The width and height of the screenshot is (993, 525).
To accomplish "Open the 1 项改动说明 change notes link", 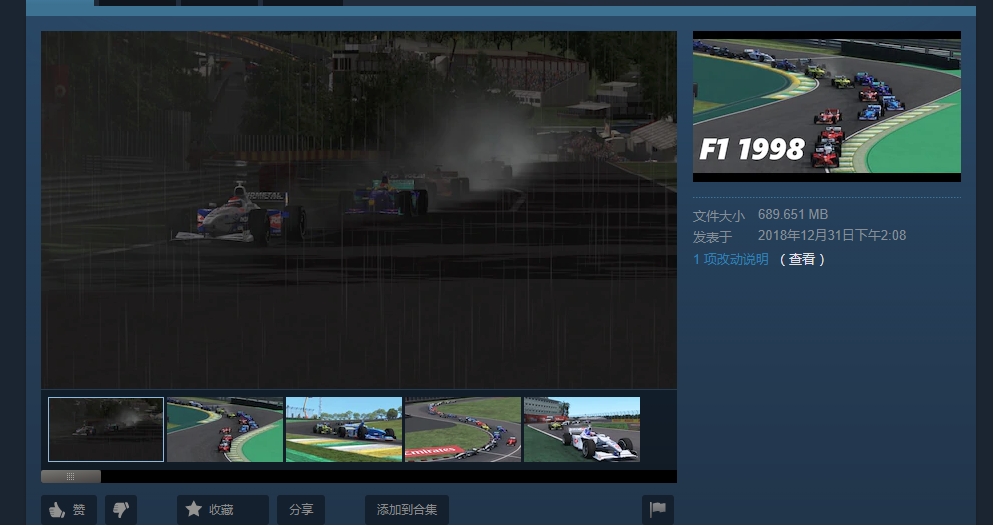I will tap(731, 259).
